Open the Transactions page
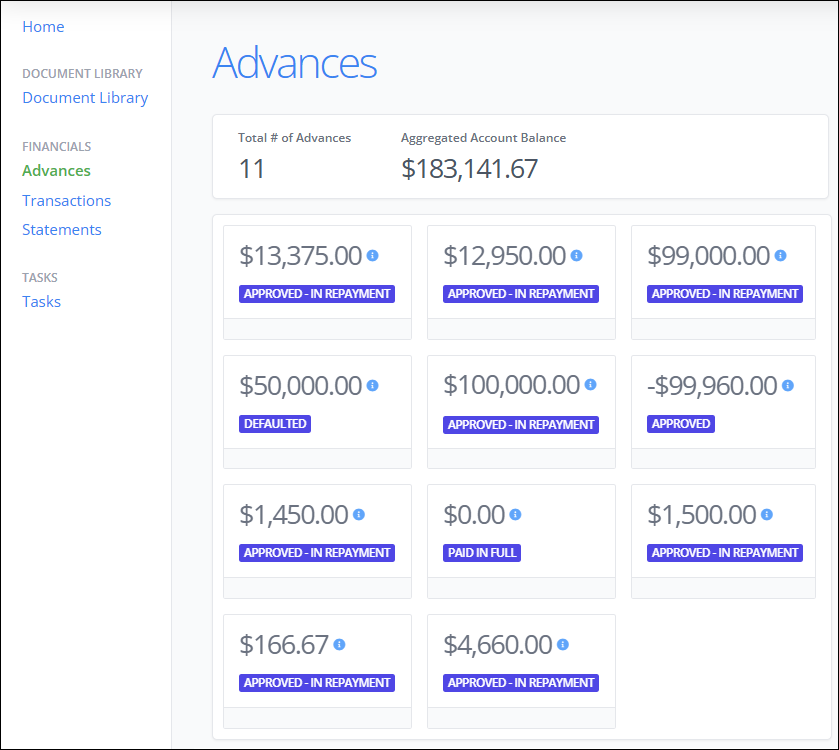Screen dimensions: 839x750 coord(66,201)
